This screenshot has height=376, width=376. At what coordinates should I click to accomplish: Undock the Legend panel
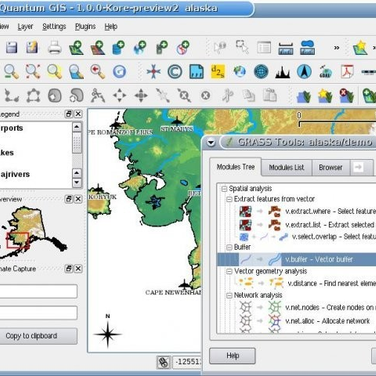coord(69,114)
